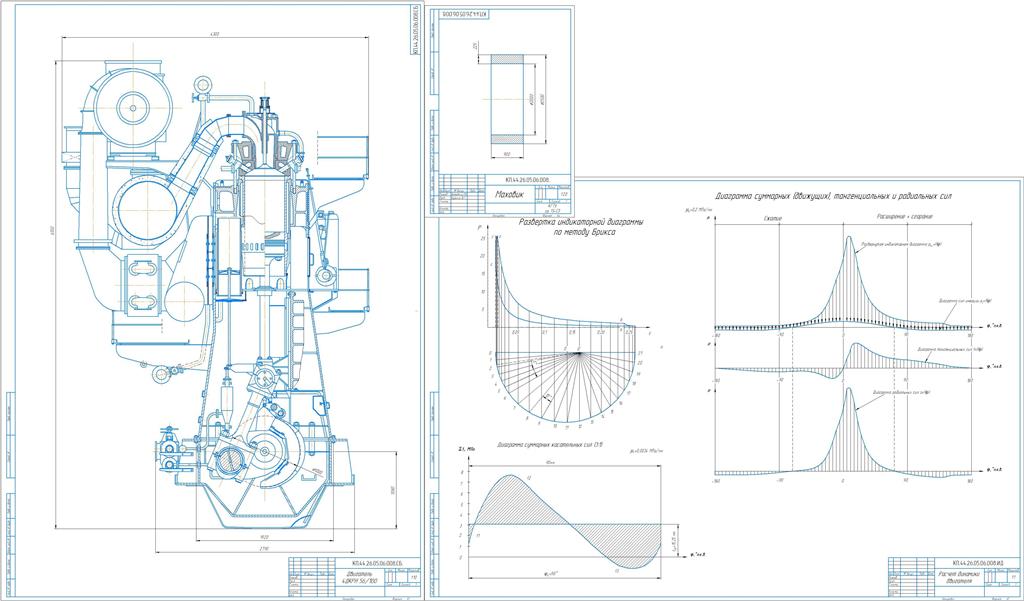Select the tall peak of the top driving-forces curve

pyautogui.click(x=849, y=281)
